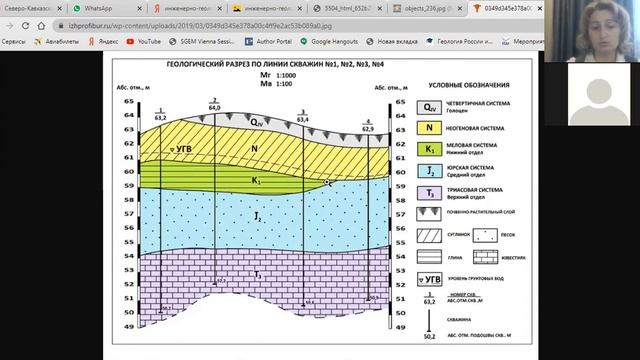This screenshot has height=360, width=640.
Task: Open the Геология России bookmark
Action: (x=459, y=42)
